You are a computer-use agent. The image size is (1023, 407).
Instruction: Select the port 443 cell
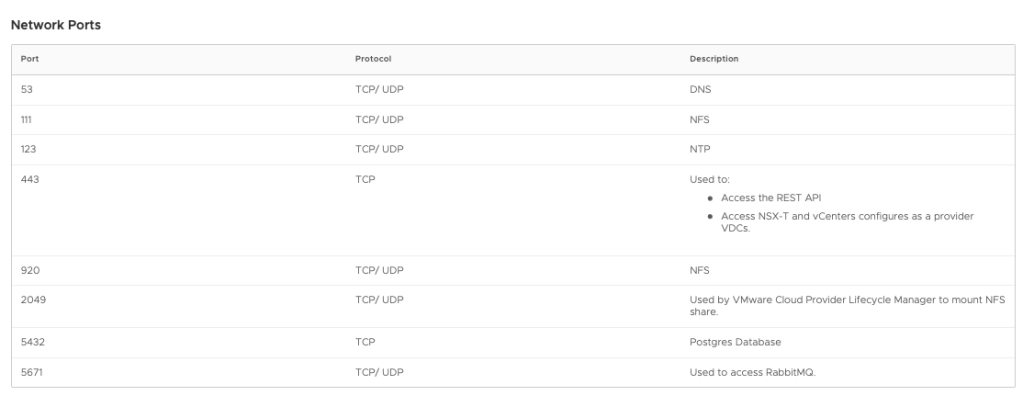28,180
